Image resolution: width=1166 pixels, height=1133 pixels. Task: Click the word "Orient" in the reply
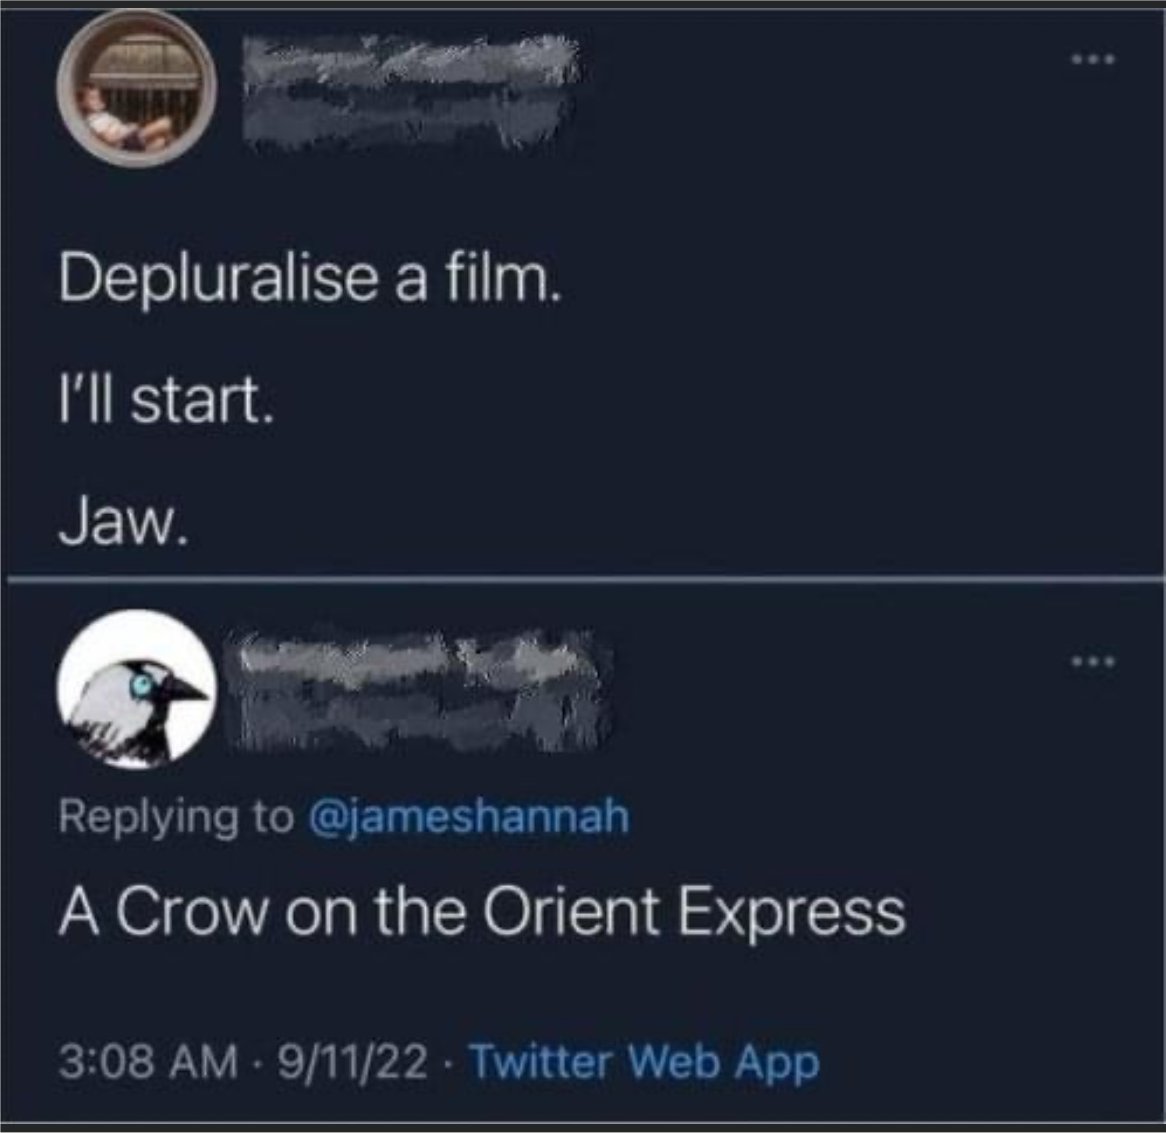(571, 912)
